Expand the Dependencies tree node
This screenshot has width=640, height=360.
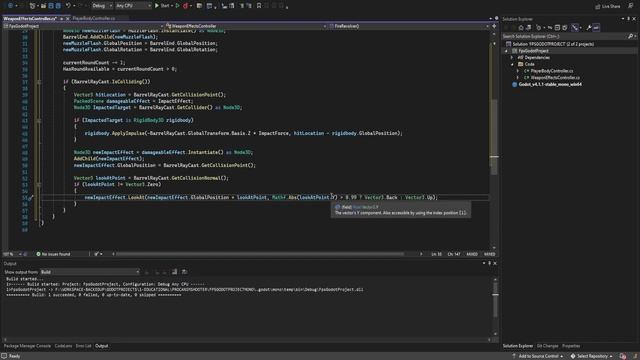pyautogui.click(x=512, y=58)
